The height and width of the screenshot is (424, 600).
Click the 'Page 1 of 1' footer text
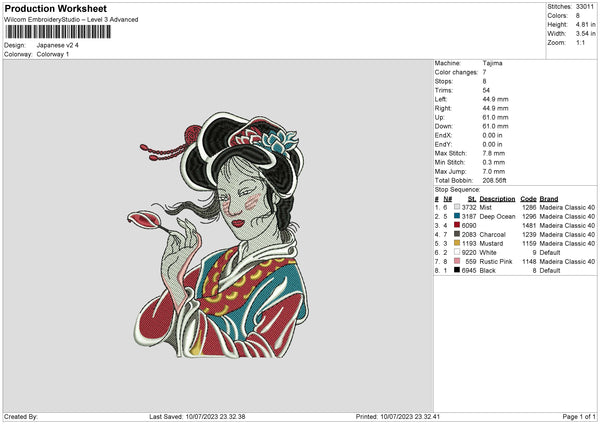[x=579, y=416]
